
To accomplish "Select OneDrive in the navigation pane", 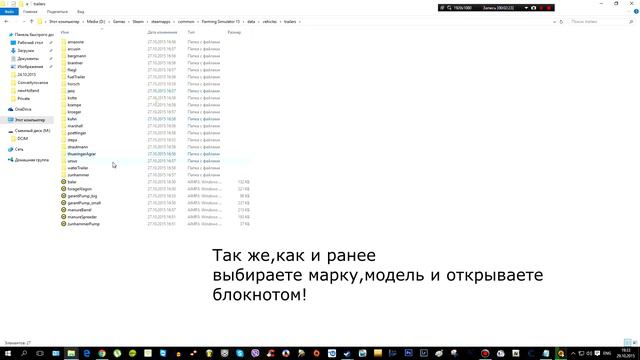I will click(22, 109).
